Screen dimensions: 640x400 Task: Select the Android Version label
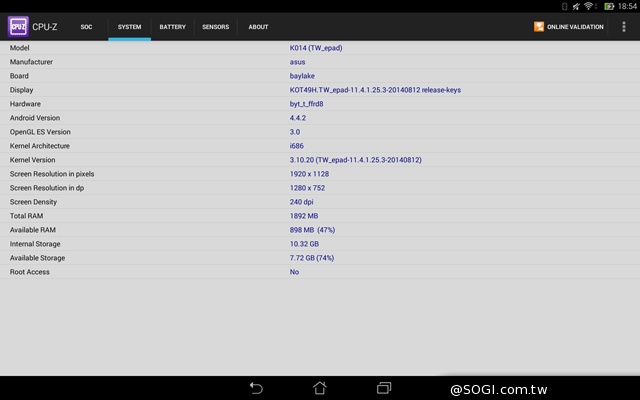point(35,118)
